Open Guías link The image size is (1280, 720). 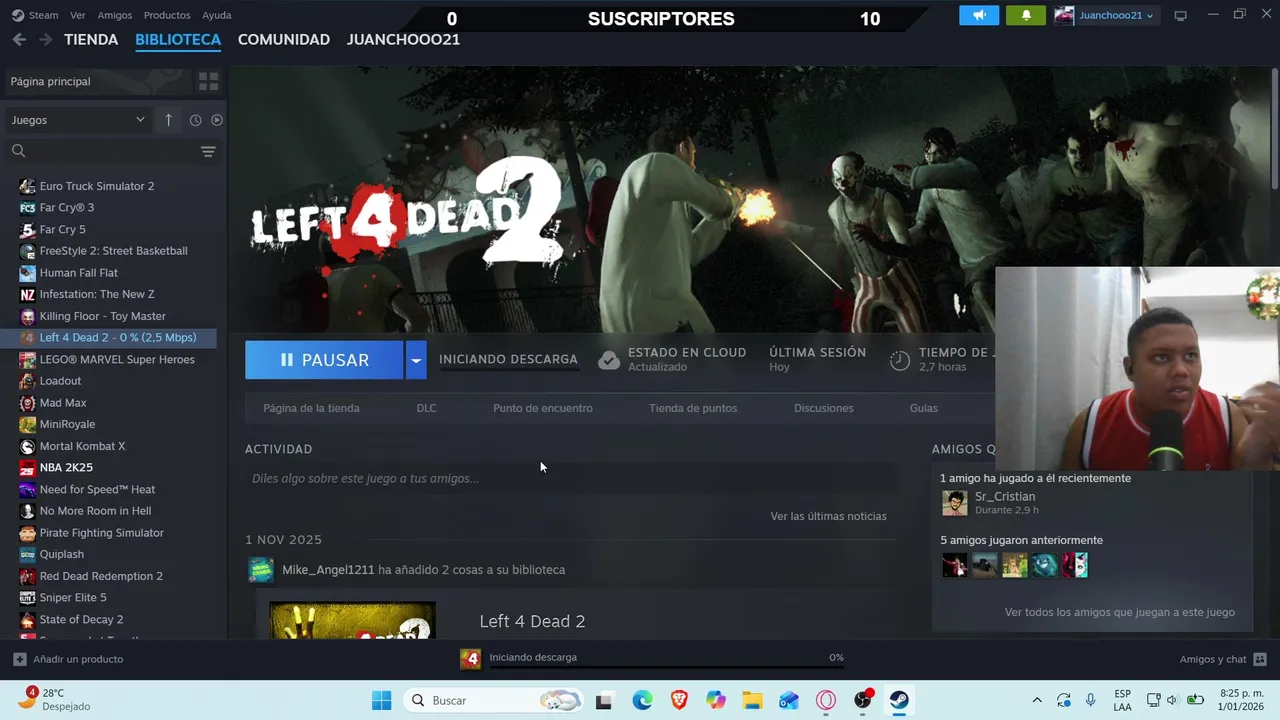coord(924,408)
